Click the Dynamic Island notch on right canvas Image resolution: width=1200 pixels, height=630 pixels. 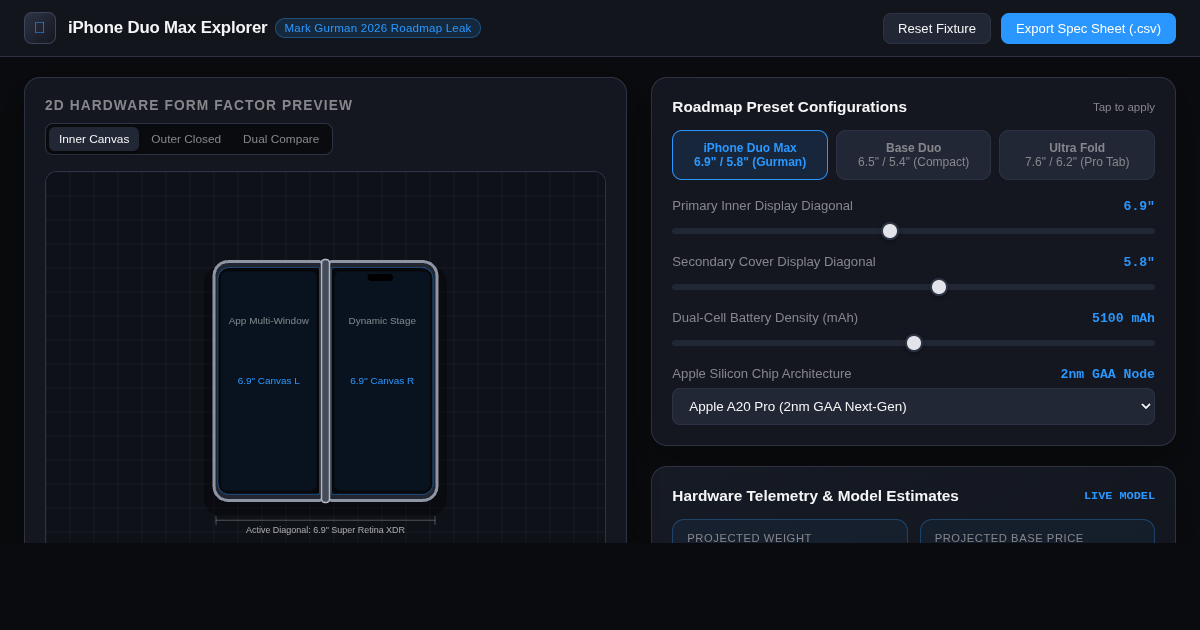(380, 277)
